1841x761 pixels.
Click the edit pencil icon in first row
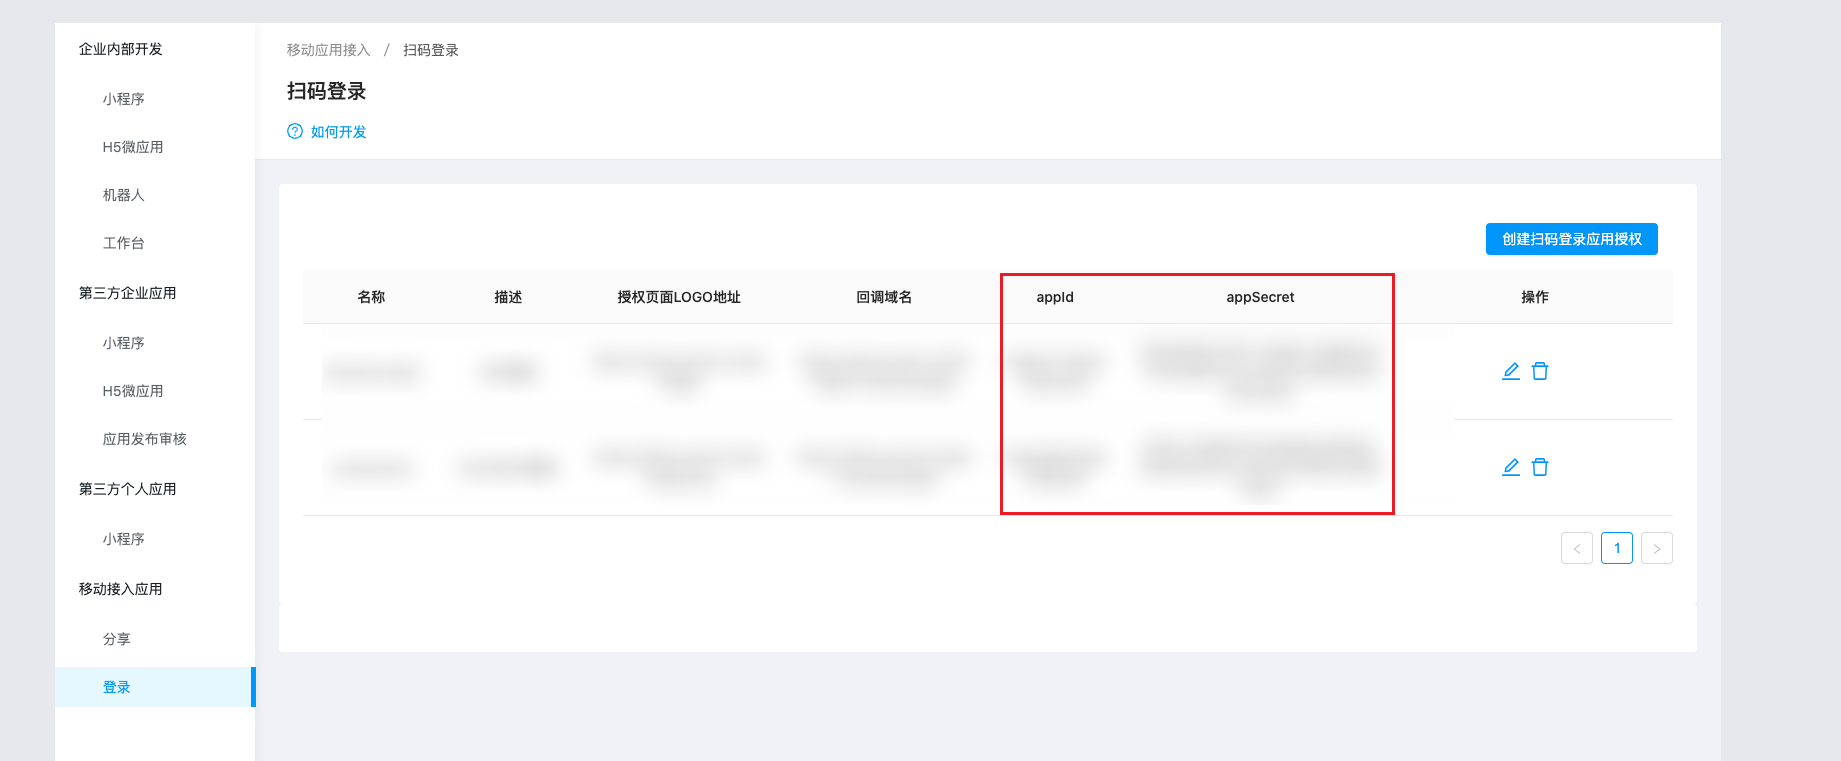coord(1510,371)
